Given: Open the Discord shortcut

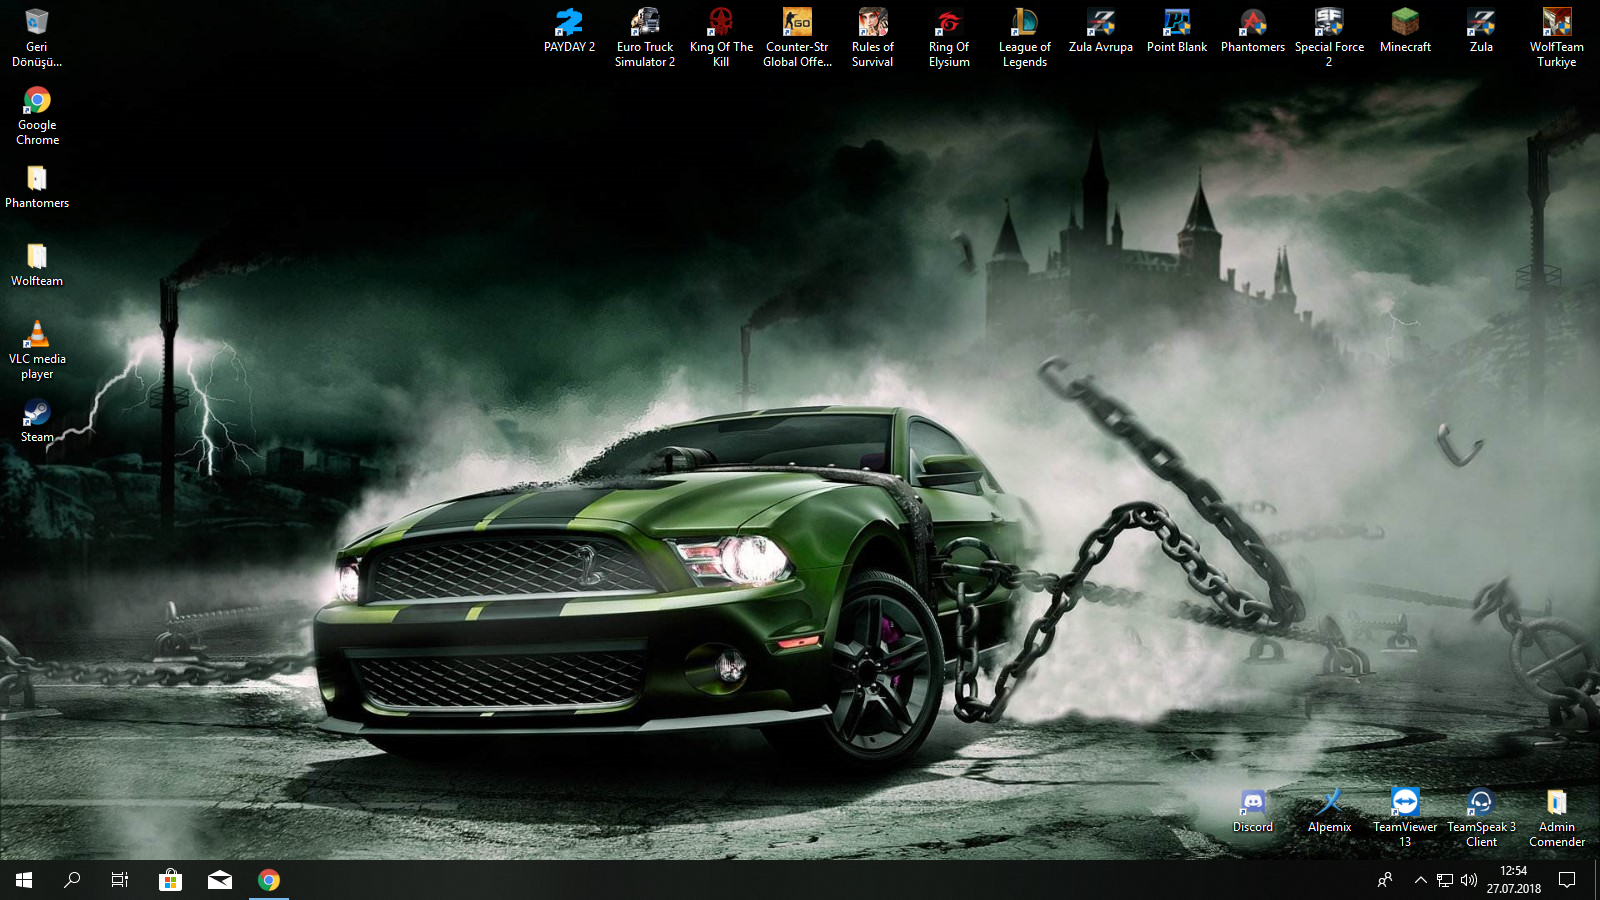Looking at the screenshot, I should coord(1253,810).
